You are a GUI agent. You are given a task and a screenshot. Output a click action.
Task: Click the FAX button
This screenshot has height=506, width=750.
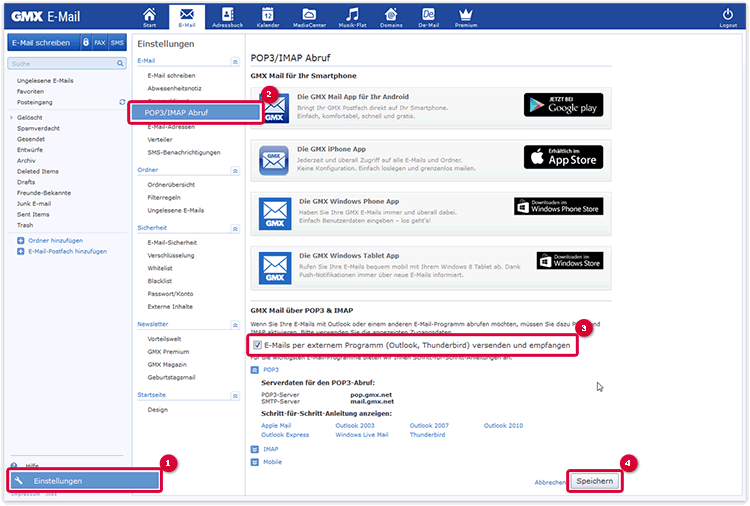[x=99, y=43]
